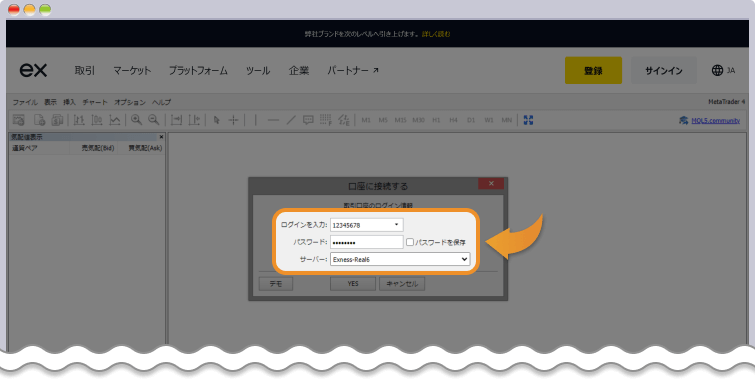Click the login field showing 12345678
The height and width of the screenshot is (382, 755).
367,225
